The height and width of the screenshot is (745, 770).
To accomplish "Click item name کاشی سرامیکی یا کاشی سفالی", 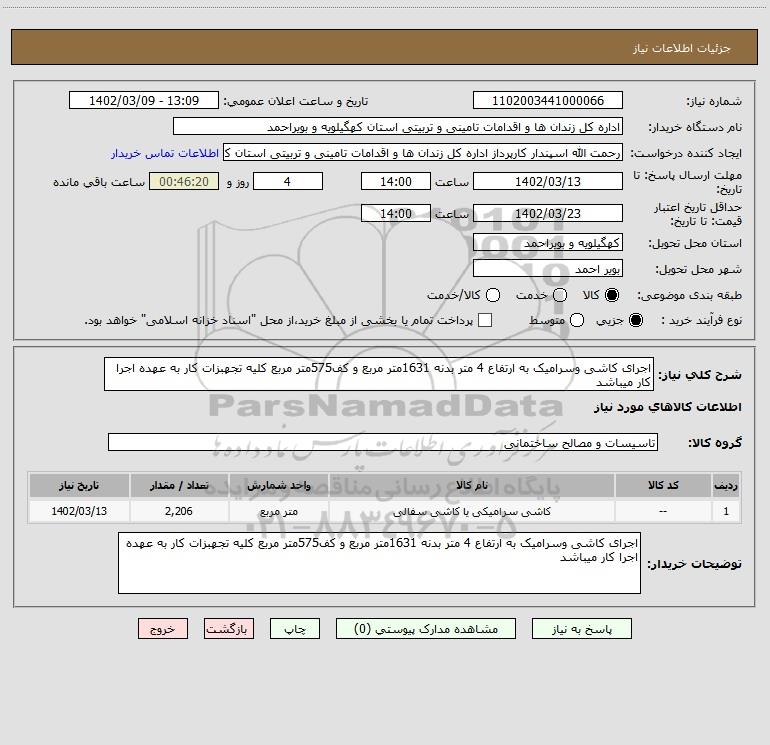I will (471, 511).
